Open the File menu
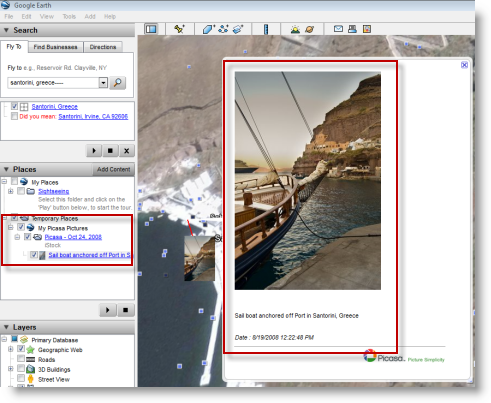 coord(9,16)
